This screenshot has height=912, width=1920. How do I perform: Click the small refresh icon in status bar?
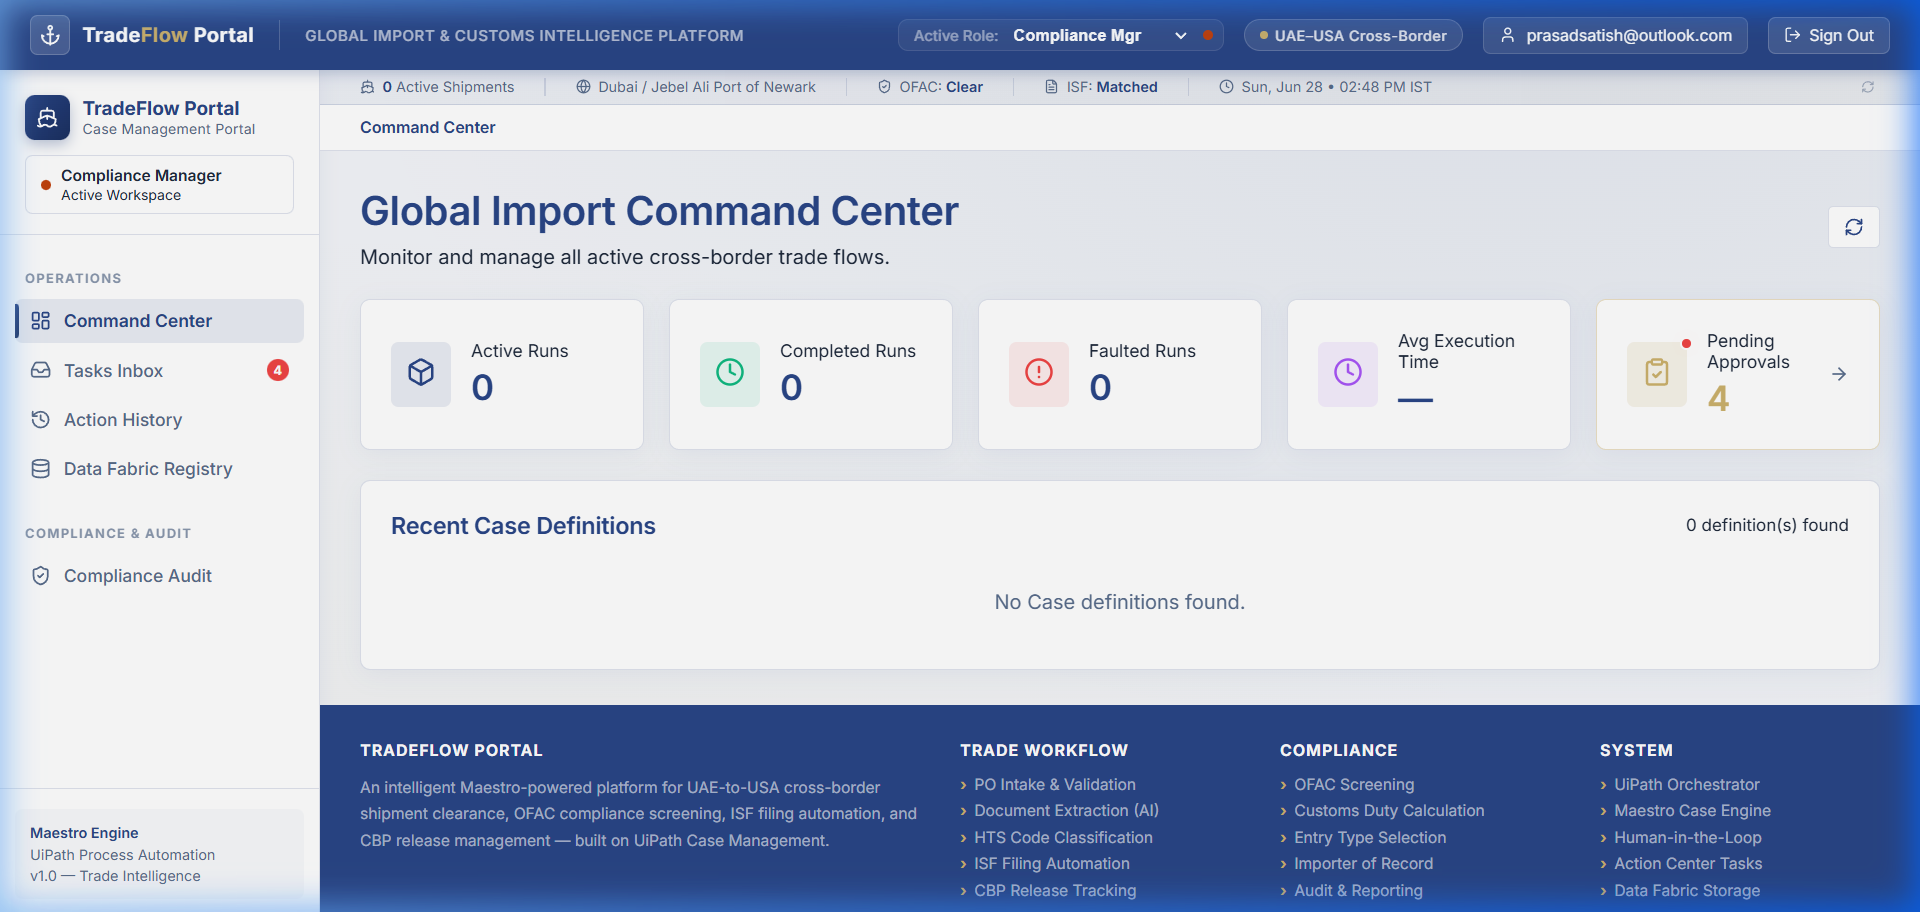(x=1867, y=87)
